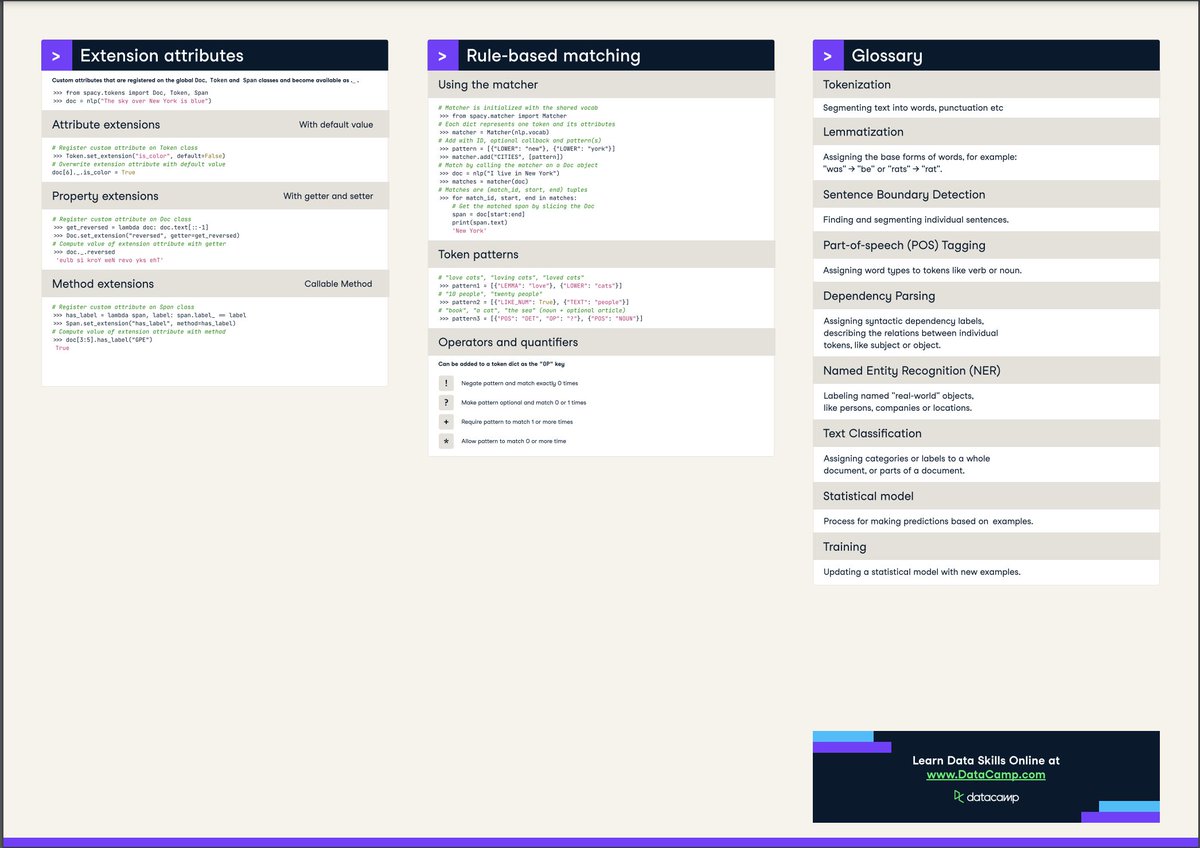
Task: Click the purple strip at the screen bottom
Action: point(600,841)
